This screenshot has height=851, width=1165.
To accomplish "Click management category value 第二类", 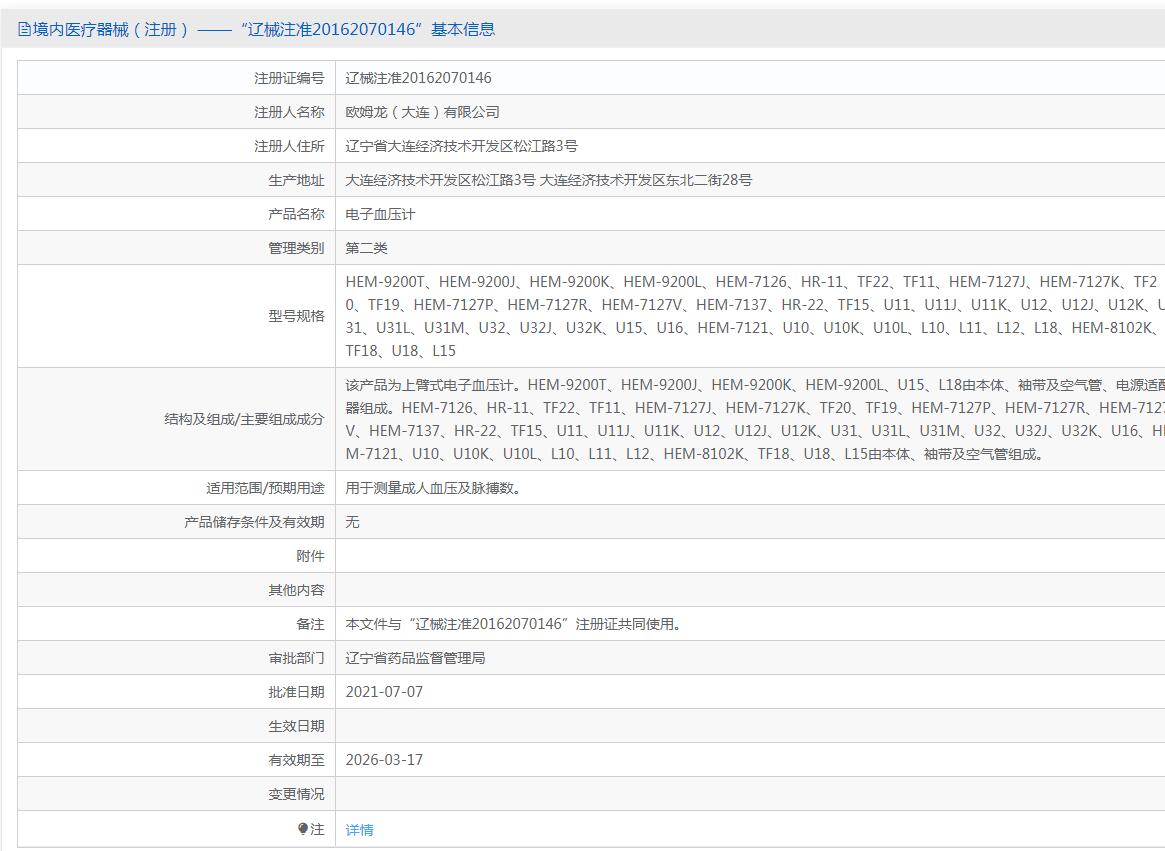I will (x=366, y=248).
